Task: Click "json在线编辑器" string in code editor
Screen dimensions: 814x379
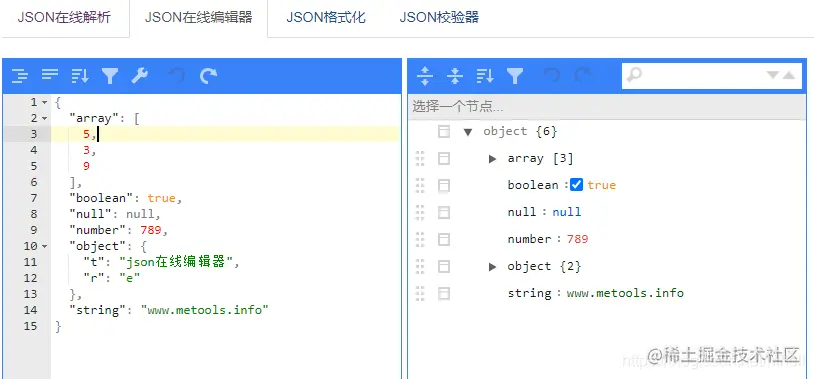Action: [176, 262]
